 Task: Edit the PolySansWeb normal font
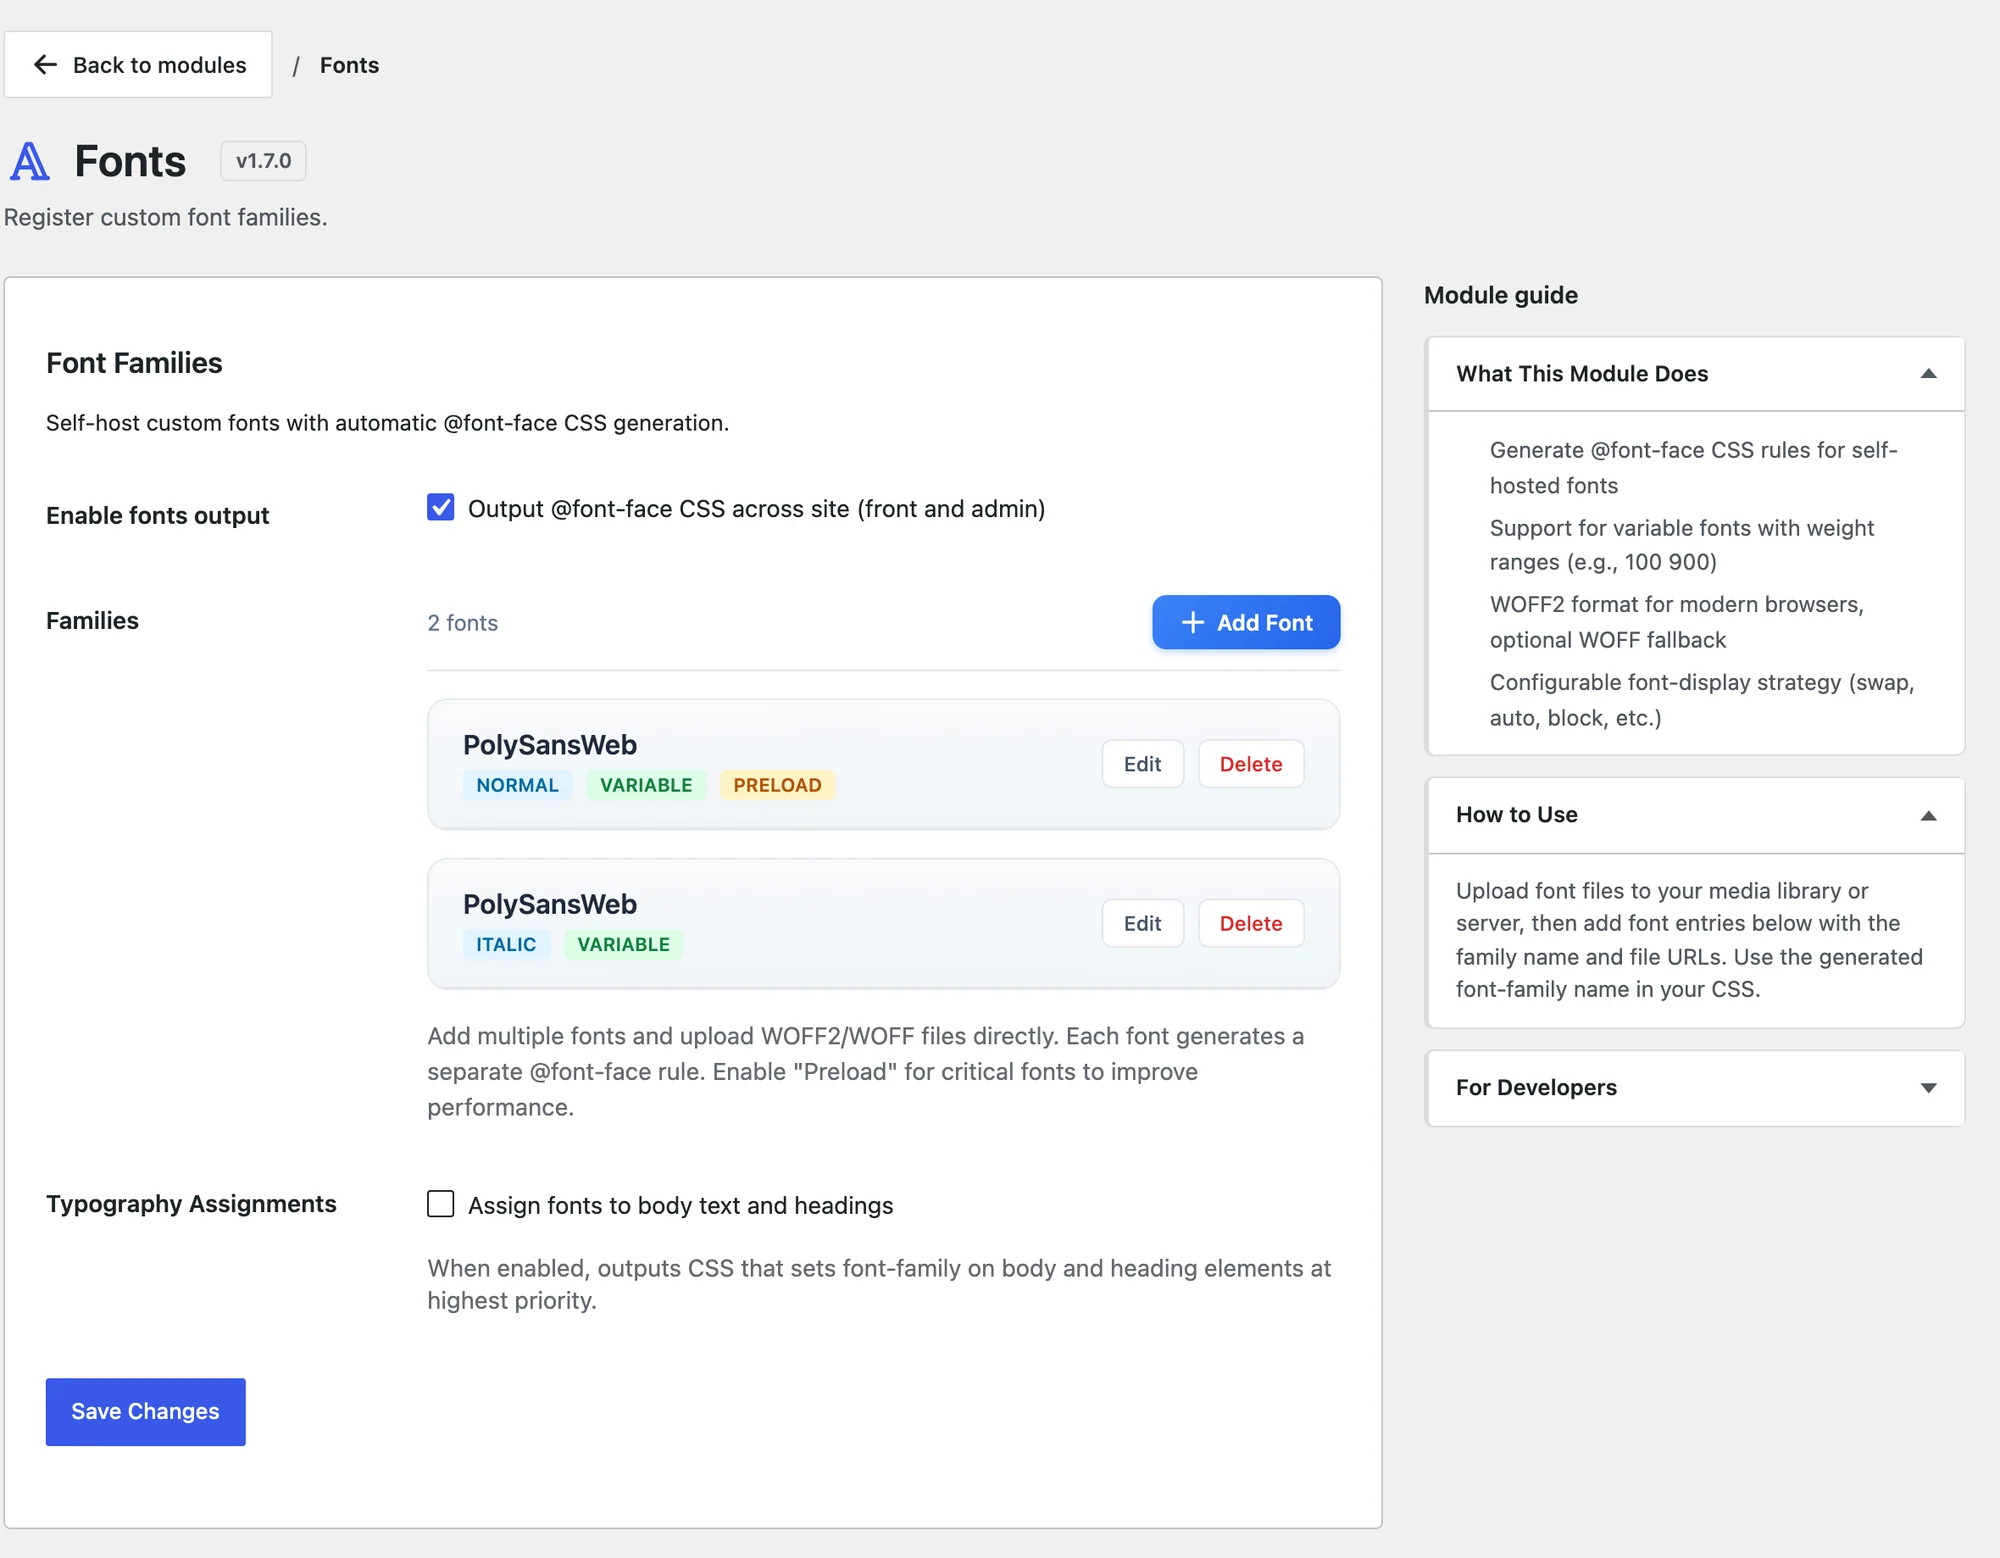click(1142, 764)
